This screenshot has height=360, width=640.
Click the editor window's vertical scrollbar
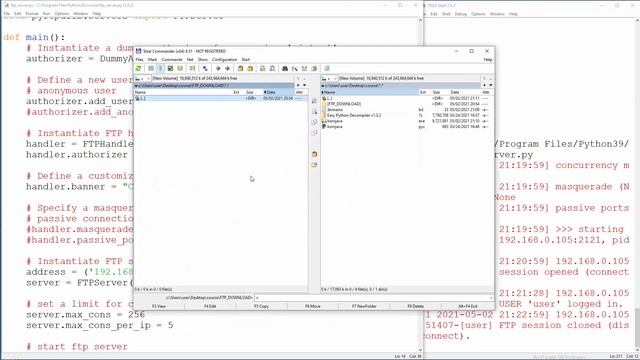click(420, 184)
